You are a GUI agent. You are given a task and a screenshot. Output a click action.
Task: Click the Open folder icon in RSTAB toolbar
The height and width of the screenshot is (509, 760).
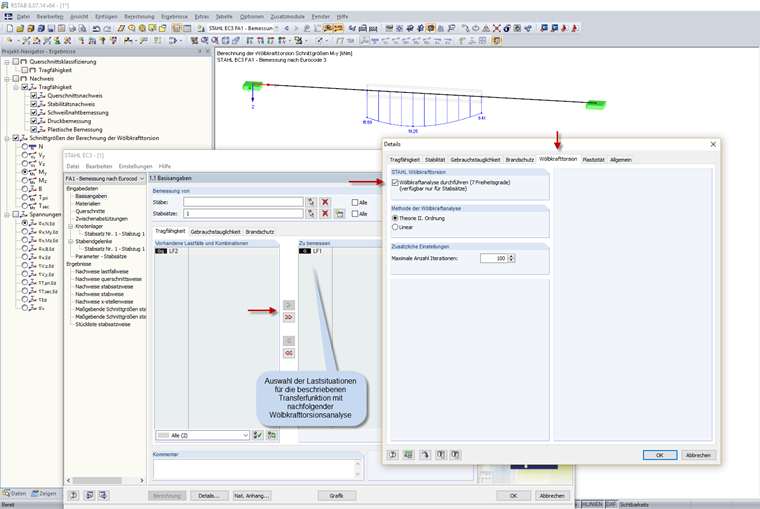(20, 29)
